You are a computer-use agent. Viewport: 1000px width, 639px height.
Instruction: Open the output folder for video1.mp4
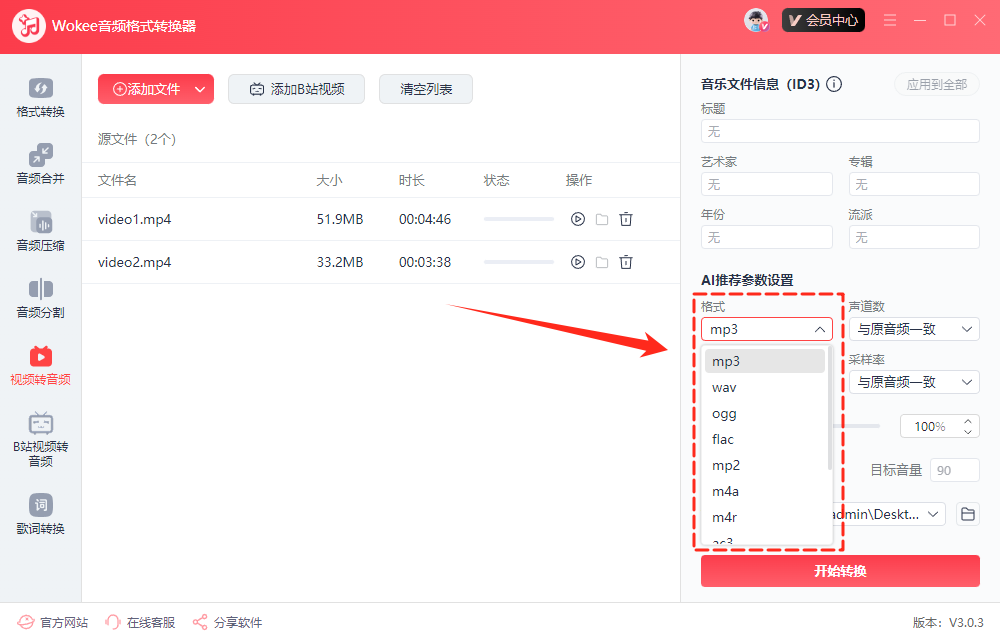coord(602,219)
